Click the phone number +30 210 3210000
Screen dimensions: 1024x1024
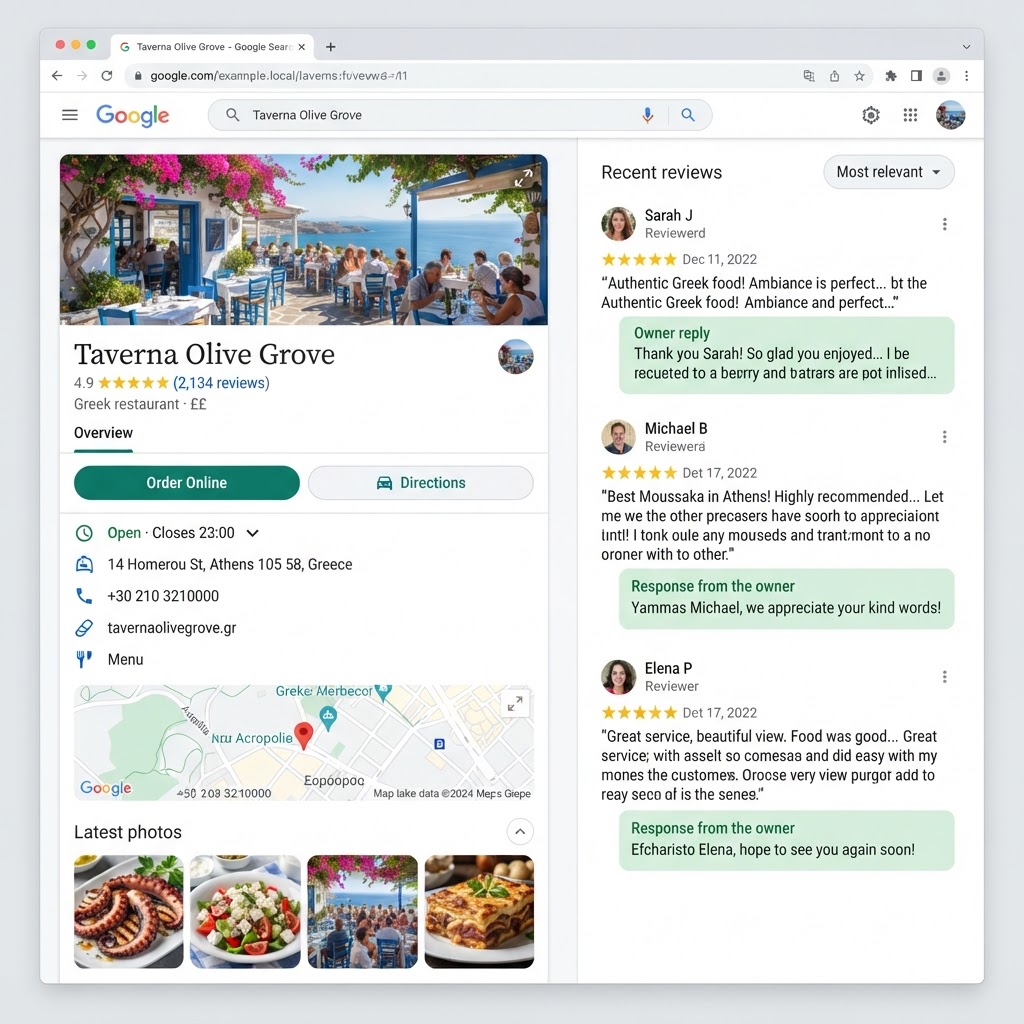(x=163, y=596)
